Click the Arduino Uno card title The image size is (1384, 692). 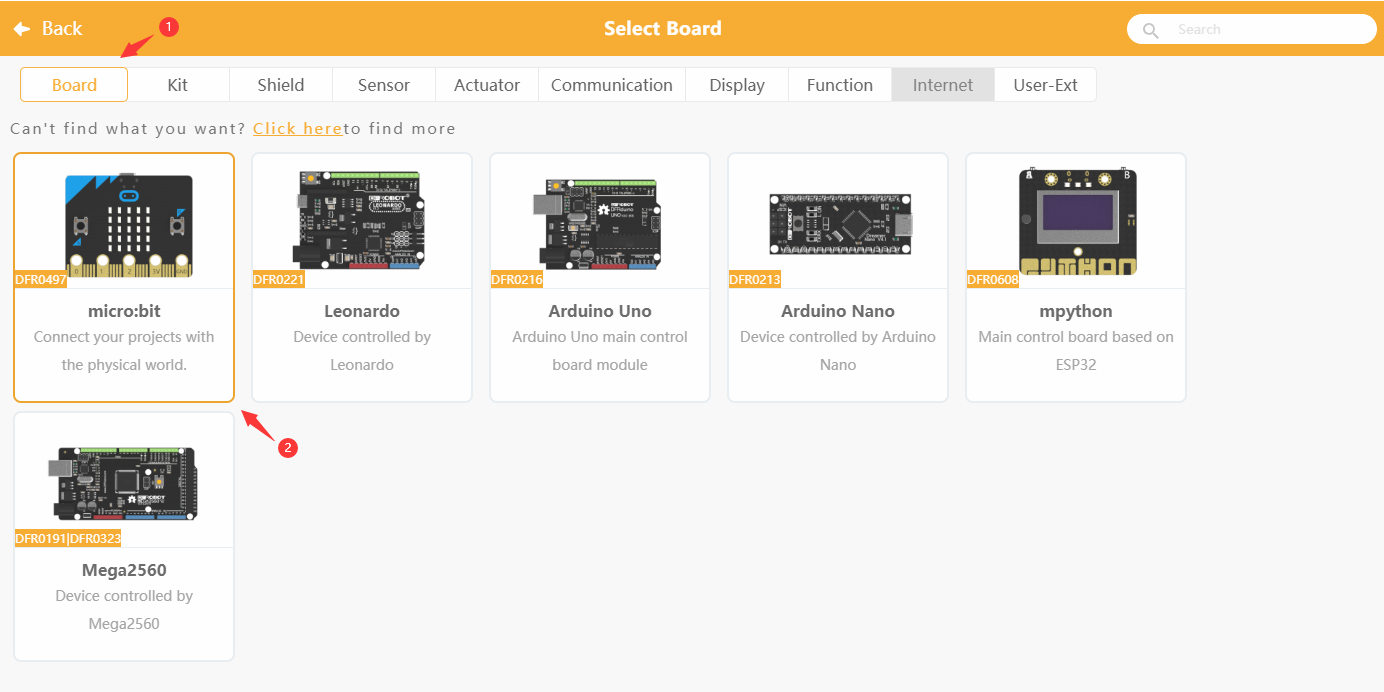click(600, 311)
